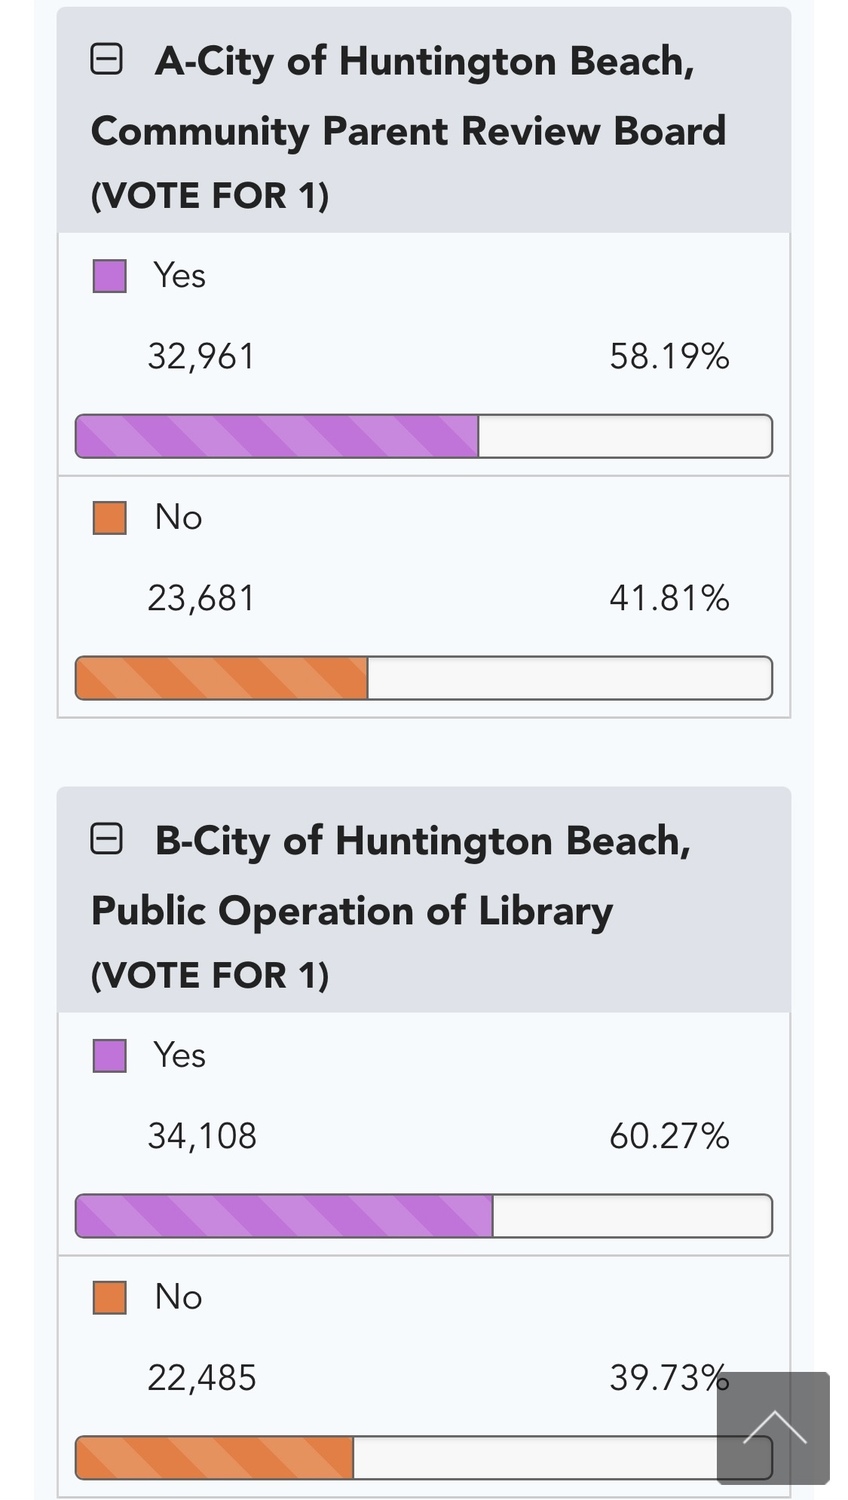The height and width of the screenshot is (1500, 848).
Task: Click Measure A No progress bar
Action: pos(424,678)
